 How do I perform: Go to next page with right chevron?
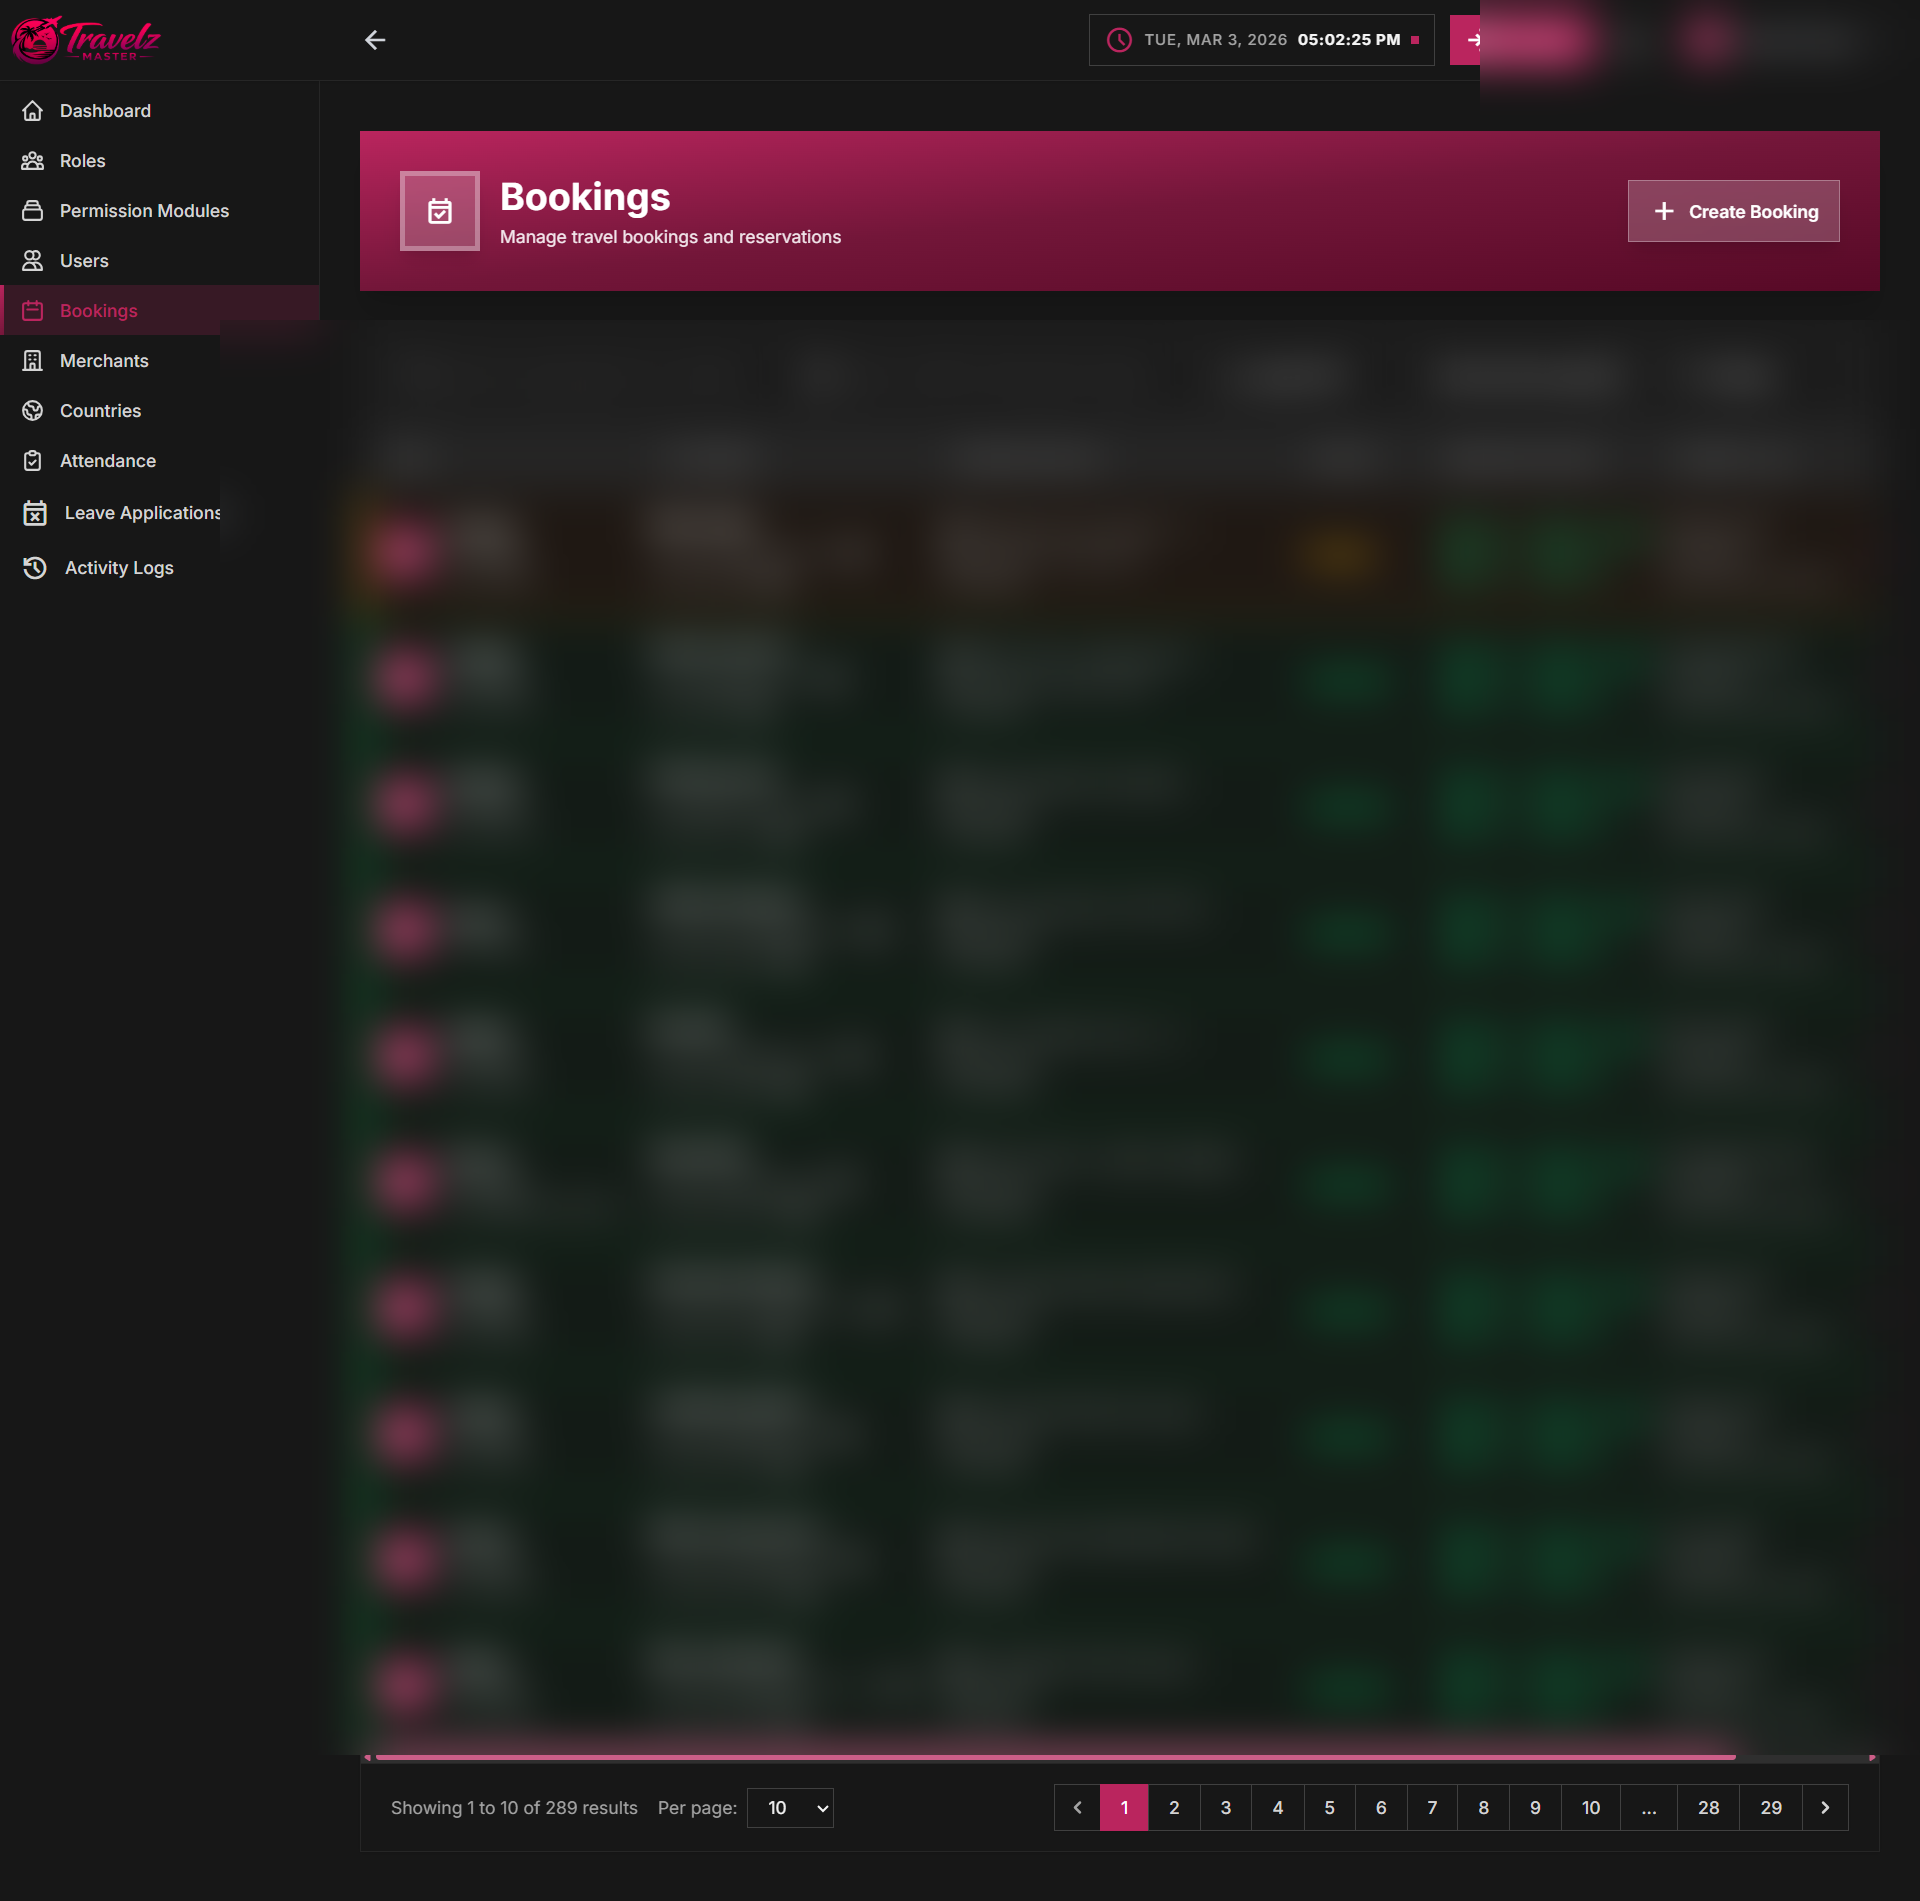(1825, 1808)
